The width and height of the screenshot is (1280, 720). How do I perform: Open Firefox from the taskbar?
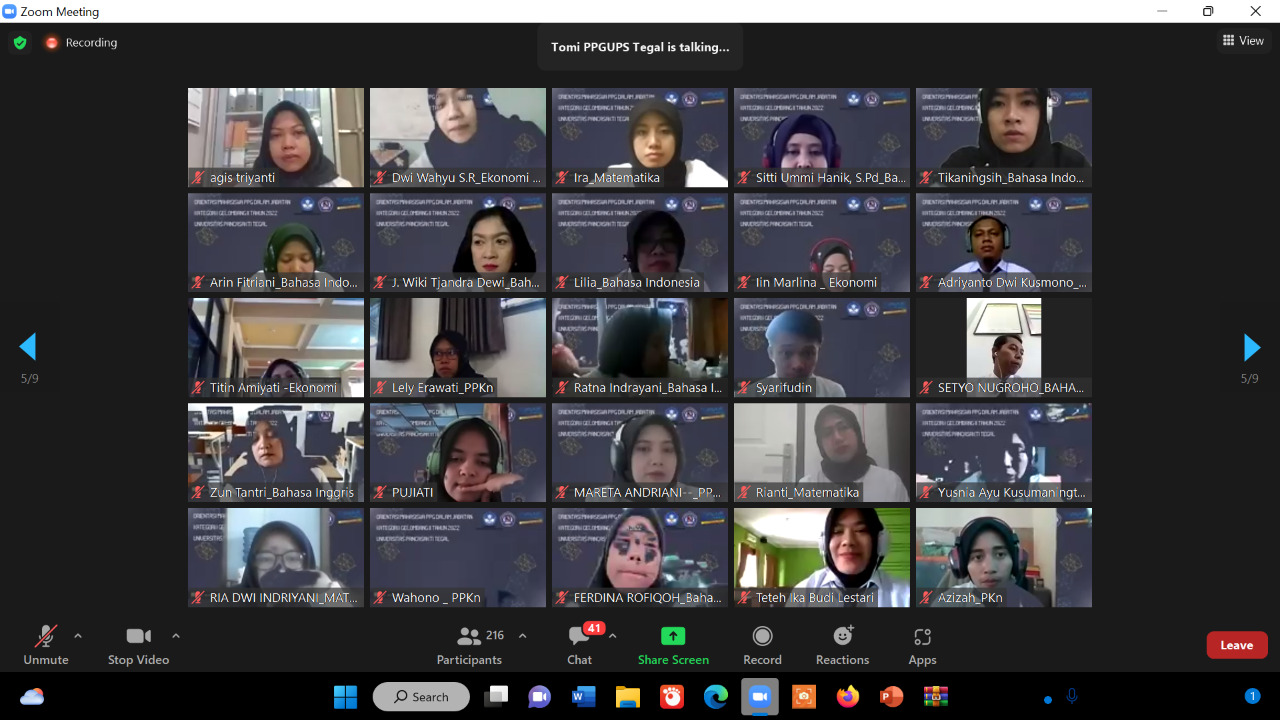848,696
